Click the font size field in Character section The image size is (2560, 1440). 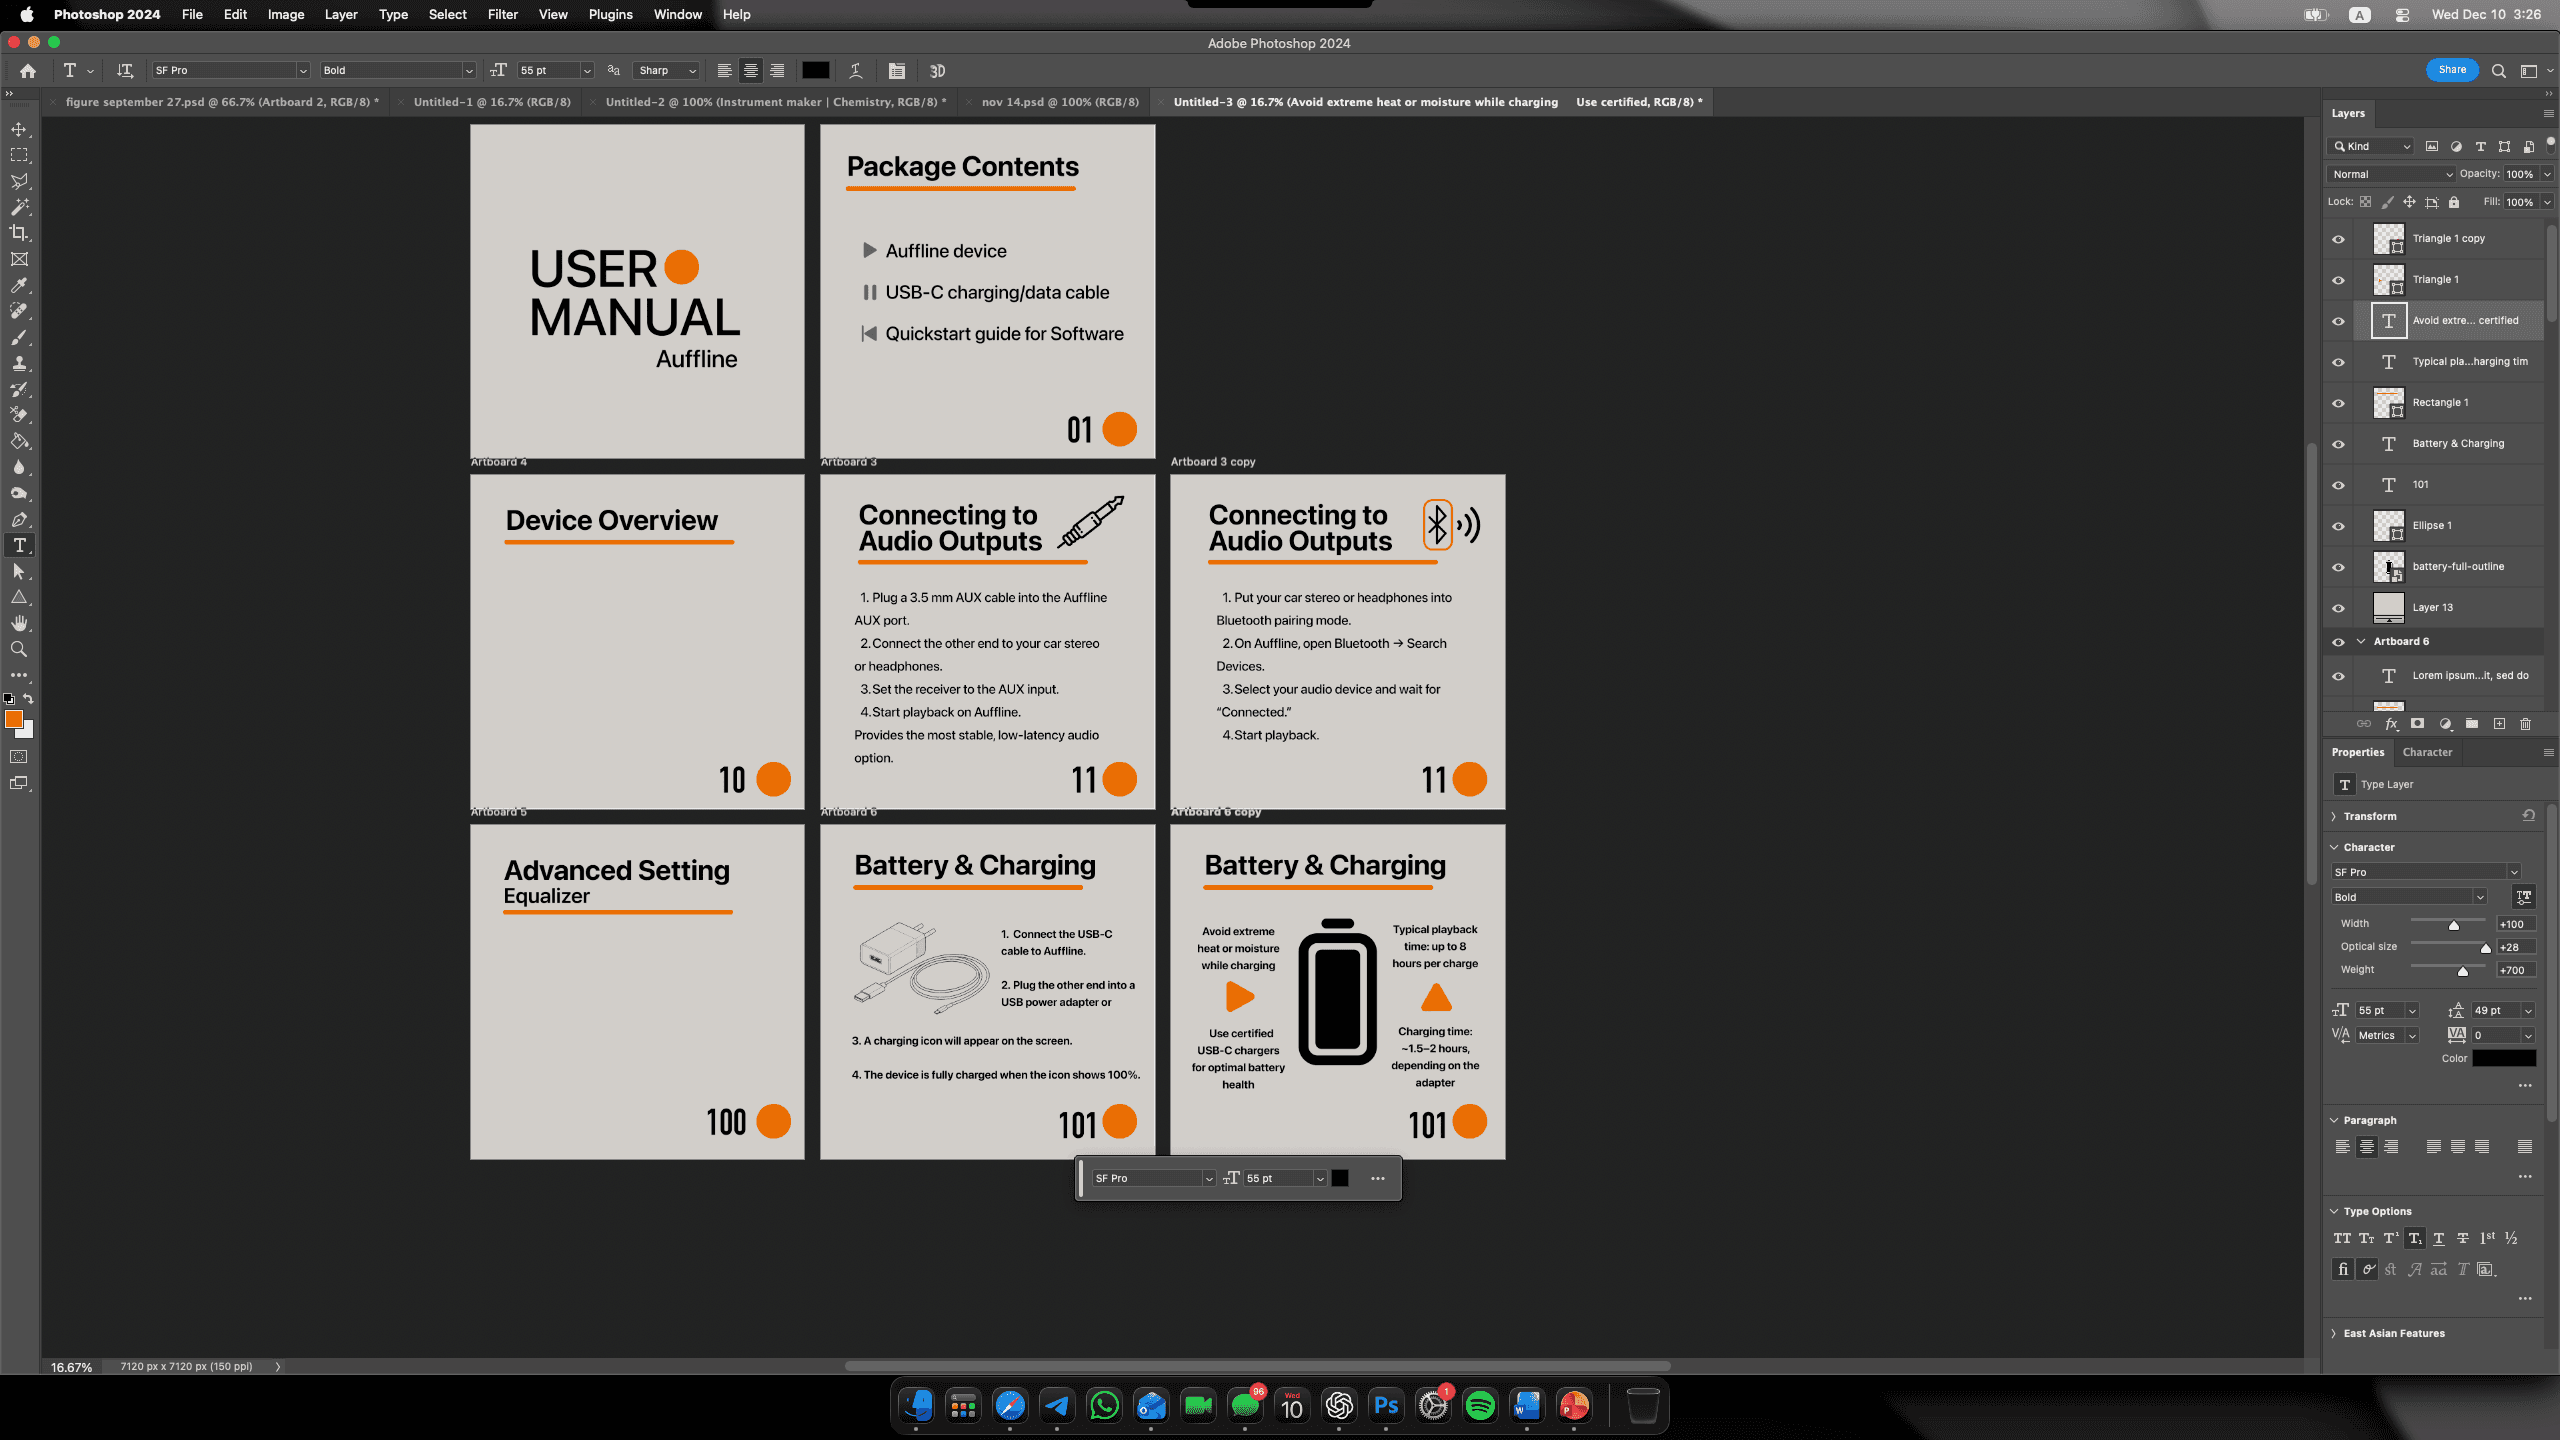2379,1011
